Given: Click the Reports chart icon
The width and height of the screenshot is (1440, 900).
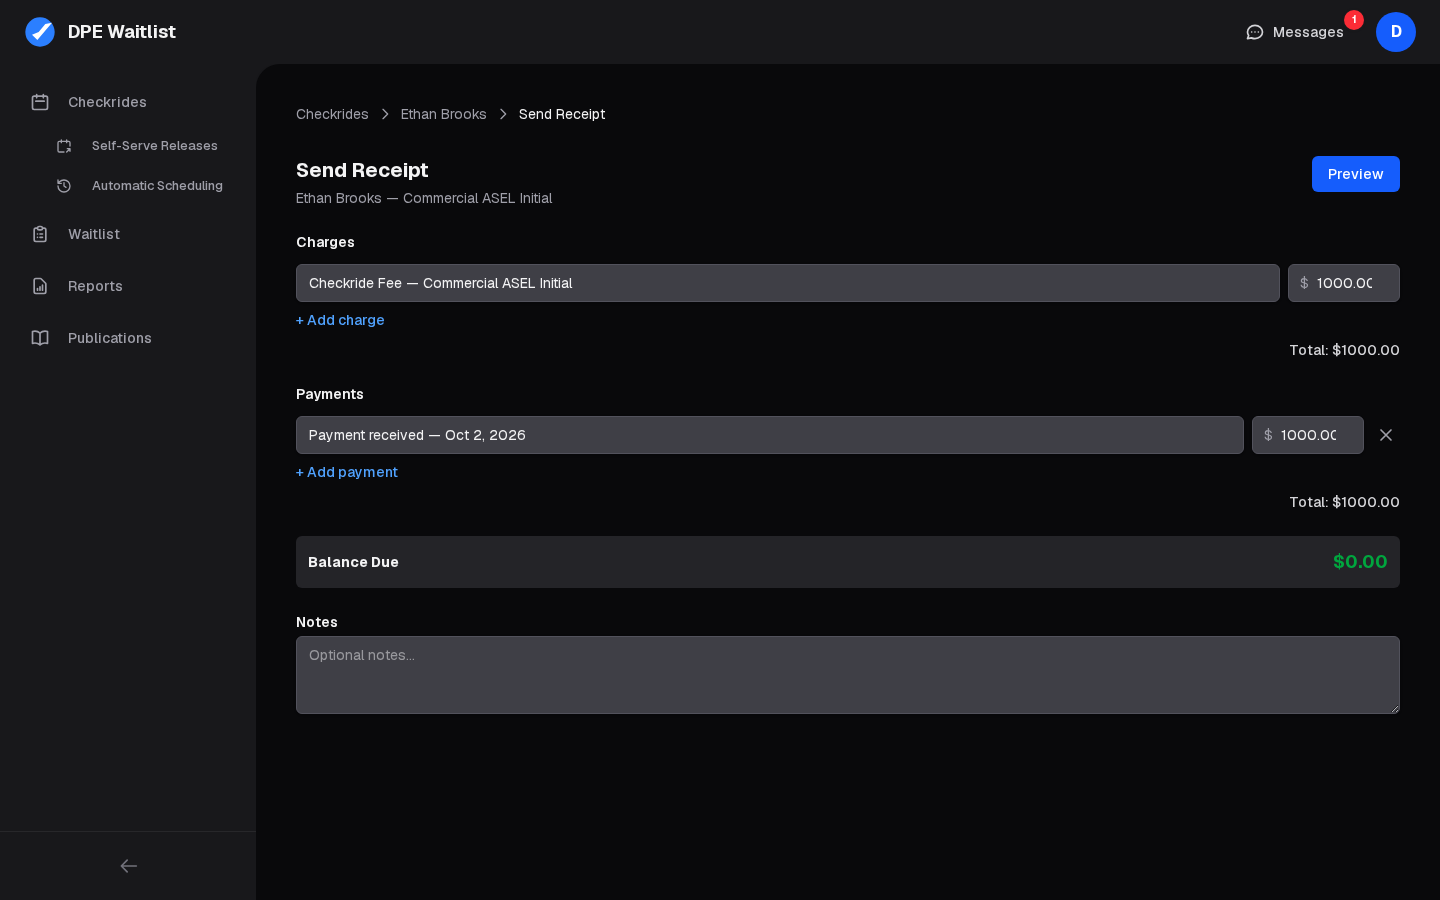Looking at the screenshot, I should pyautogui.click(x=40, y=286).
